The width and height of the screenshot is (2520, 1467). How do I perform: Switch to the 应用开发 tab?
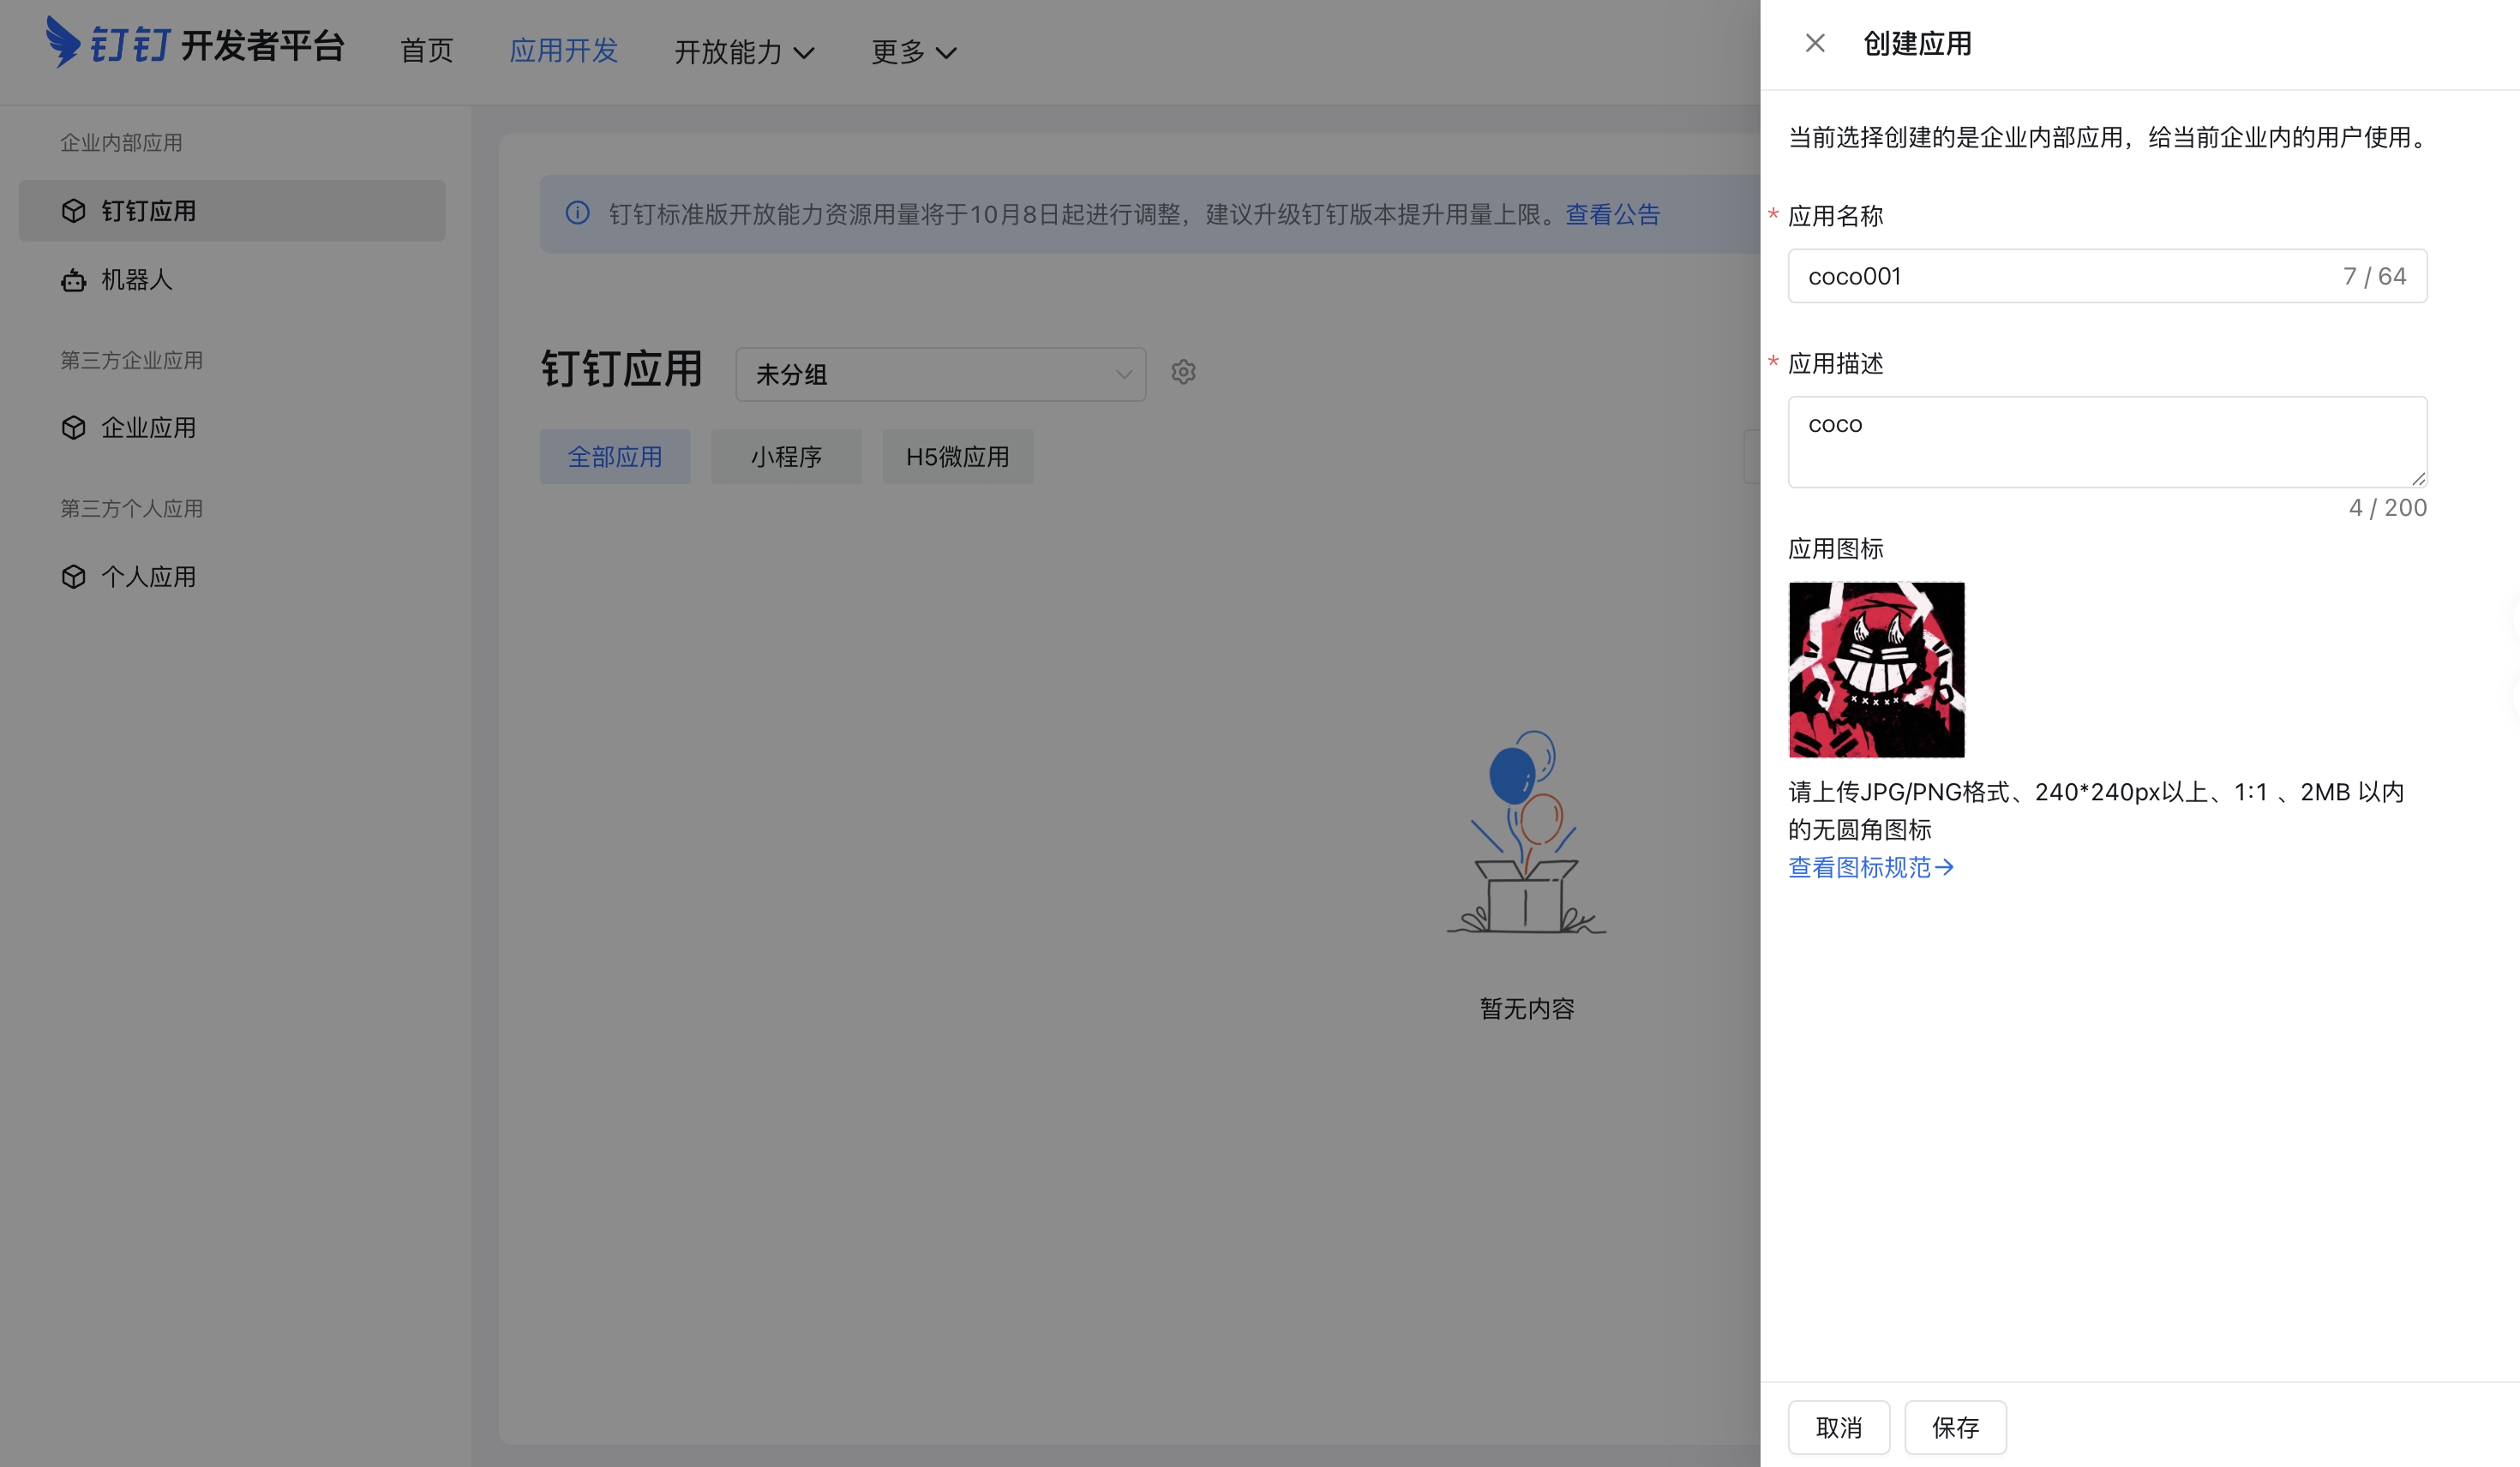(x=565, y=50)
